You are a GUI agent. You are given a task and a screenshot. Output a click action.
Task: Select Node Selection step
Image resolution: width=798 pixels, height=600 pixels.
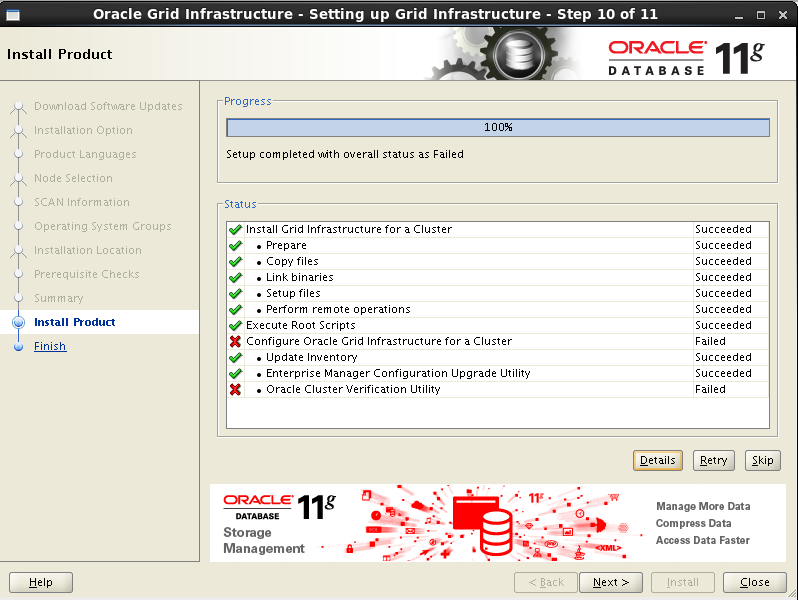click(73, 178)
